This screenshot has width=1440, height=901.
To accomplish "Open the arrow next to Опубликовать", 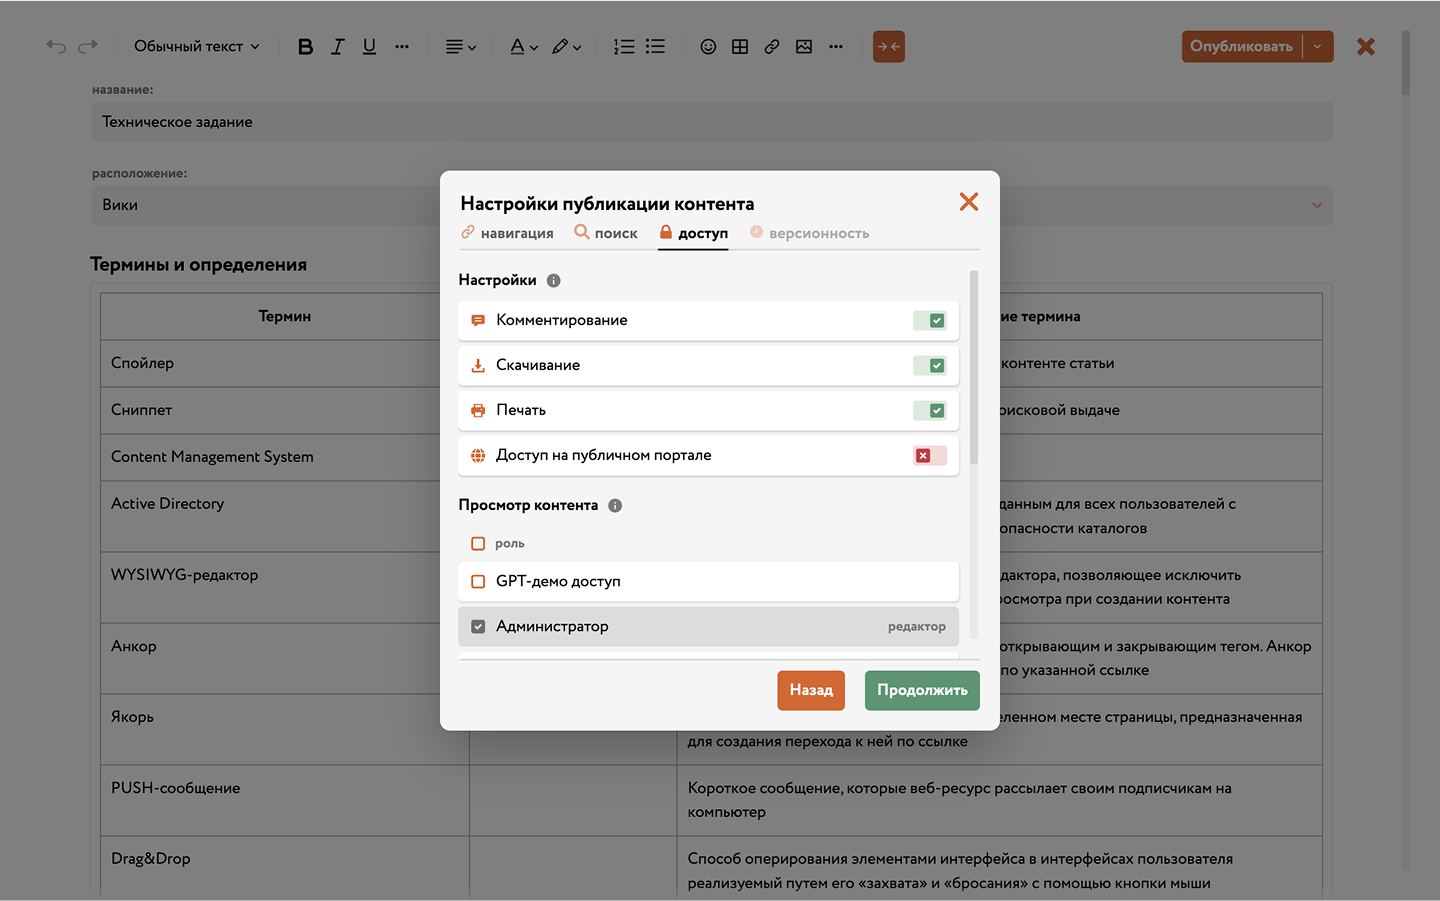I will click(1318, 47).
